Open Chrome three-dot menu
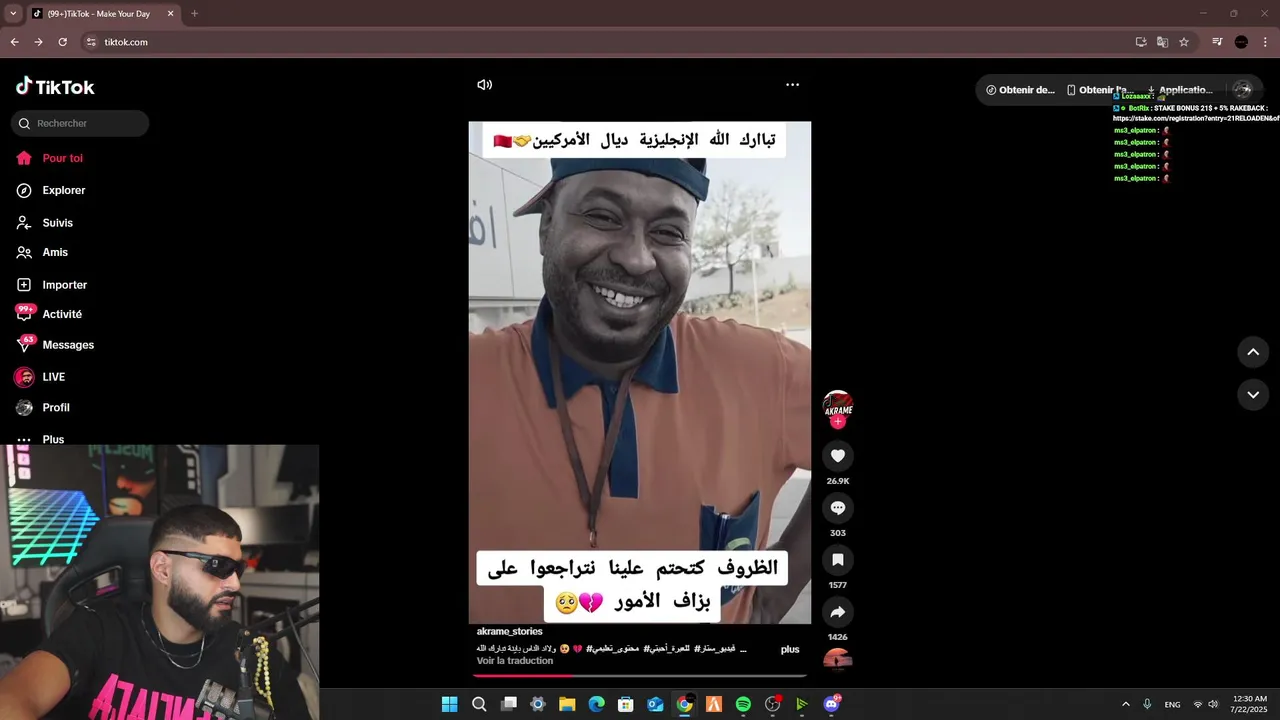The height and width of the screenshot is (720, 1280). tap(1265, 42)
